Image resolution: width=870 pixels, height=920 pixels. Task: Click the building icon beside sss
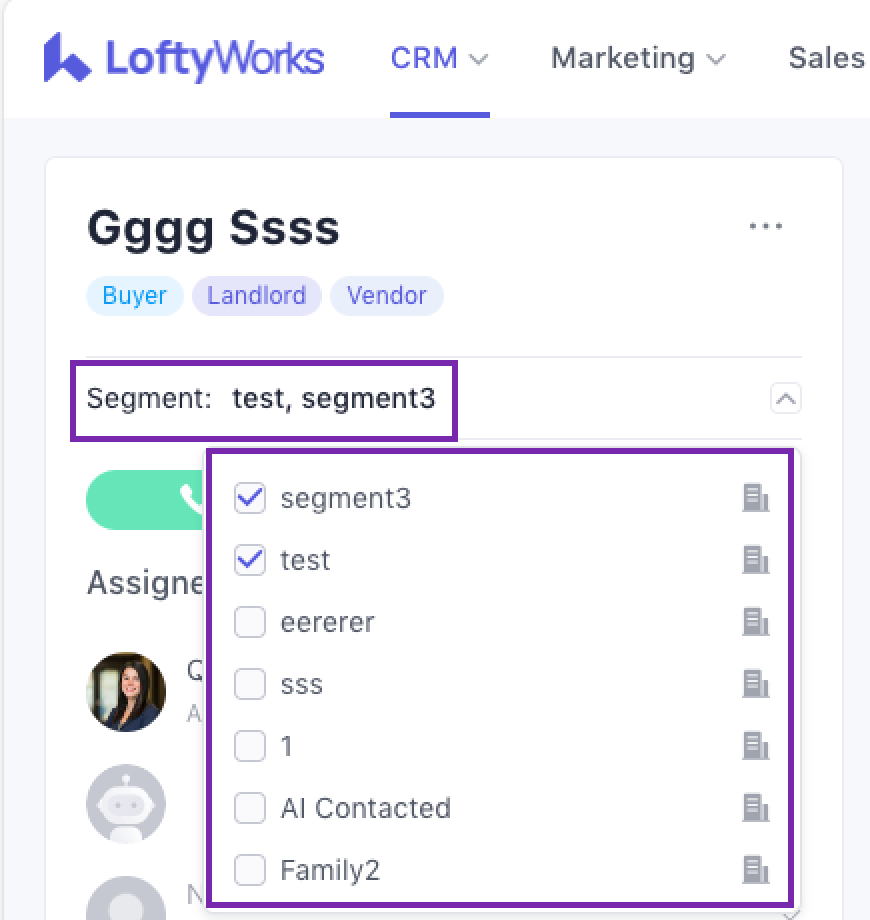coord(755,684)
